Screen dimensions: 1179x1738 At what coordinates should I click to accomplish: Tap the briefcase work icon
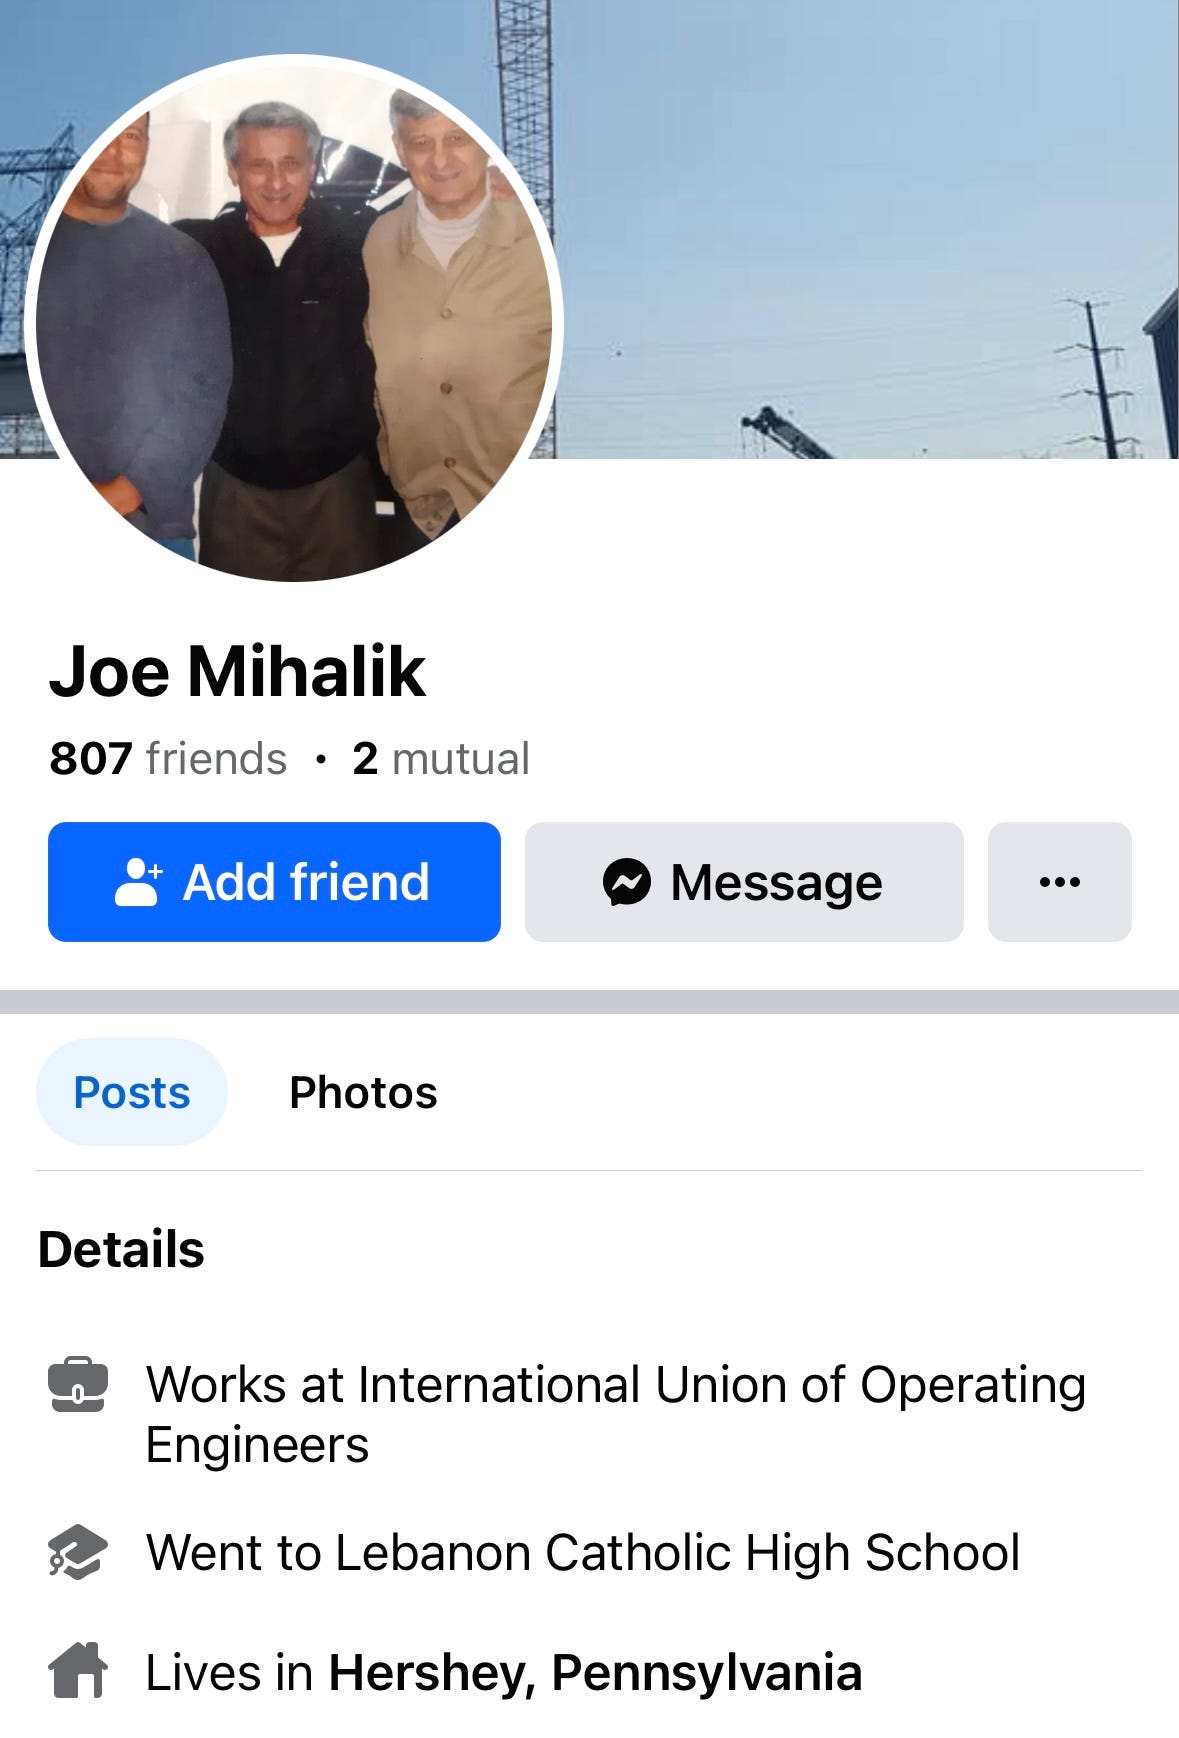[x=77, y=1385]
